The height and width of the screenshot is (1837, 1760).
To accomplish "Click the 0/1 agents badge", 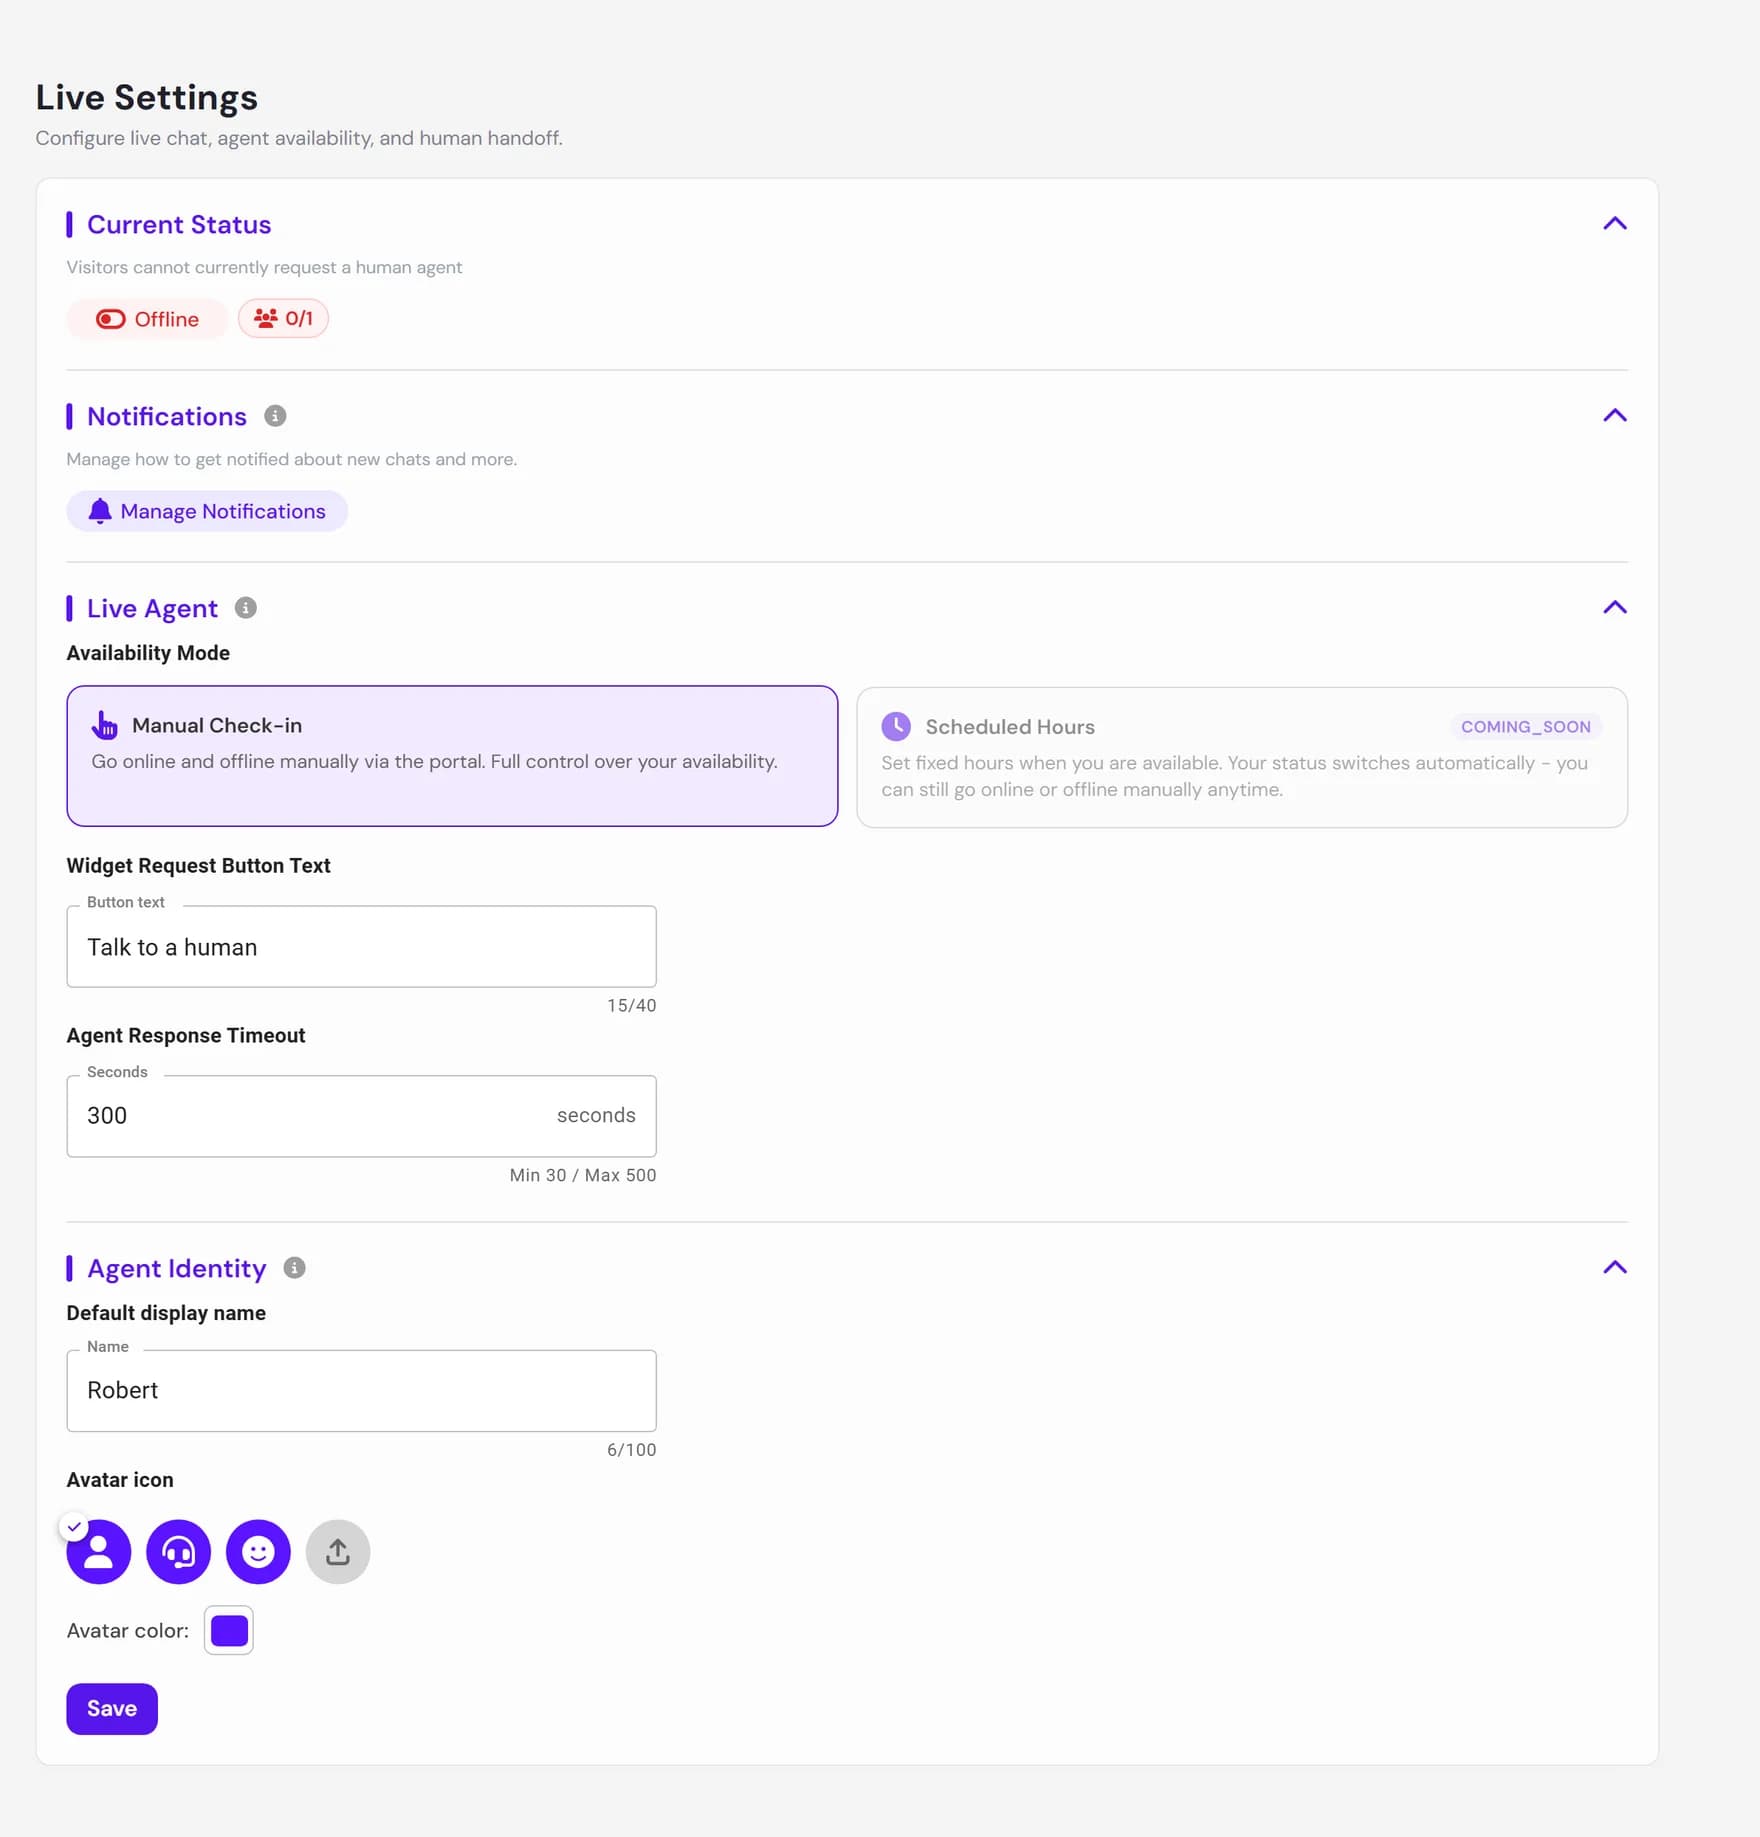I will coord(283,318).
